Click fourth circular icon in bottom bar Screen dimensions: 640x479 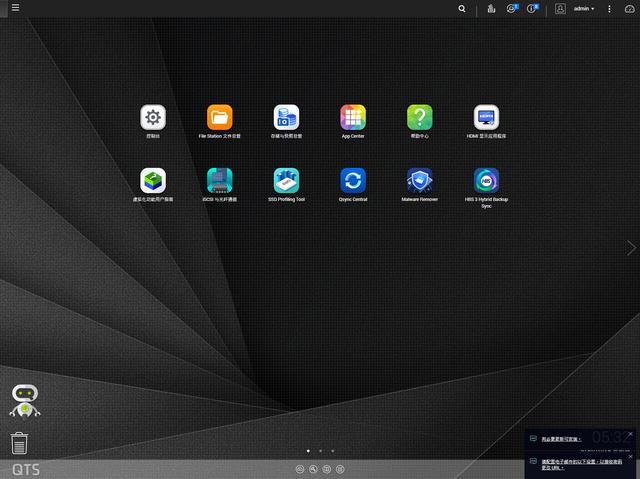tap(340, 469)
